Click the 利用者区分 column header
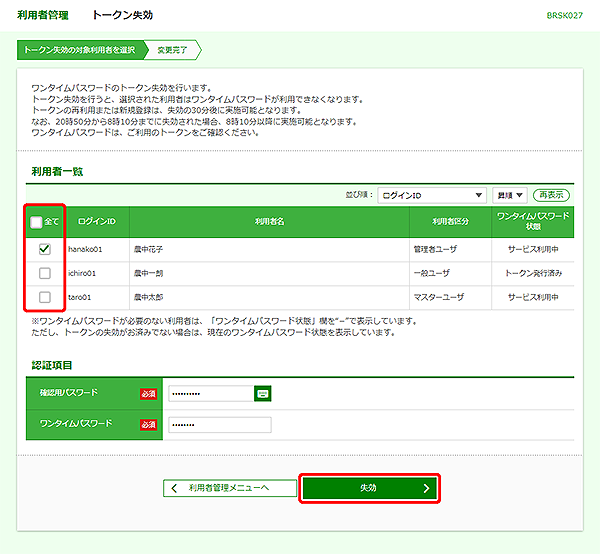The image size is (600, 554). tap(450, 222)
